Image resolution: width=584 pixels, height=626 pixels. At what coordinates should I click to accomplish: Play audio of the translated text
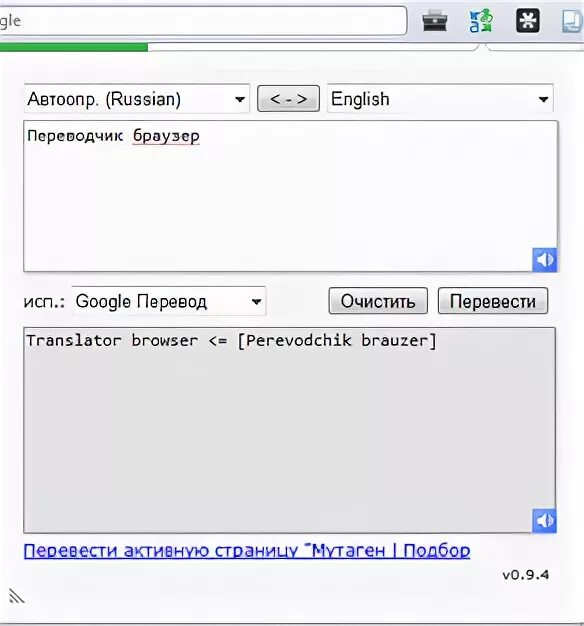click(544, 521)
